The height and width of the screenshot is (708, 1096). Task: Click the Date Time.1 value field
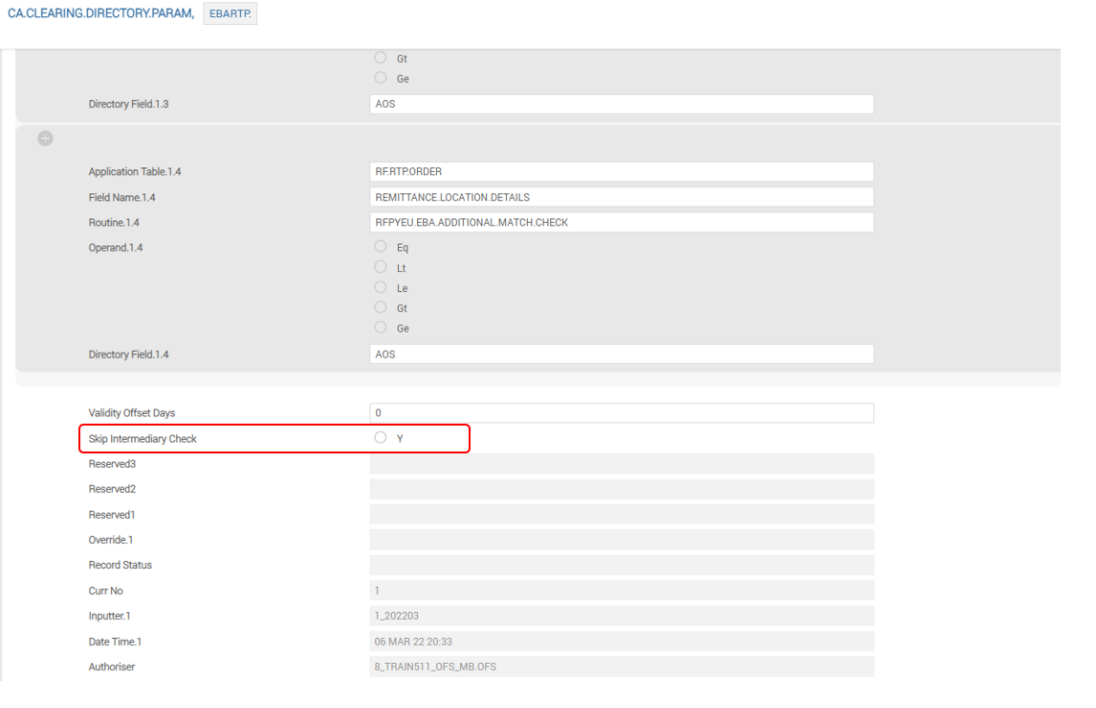coord(621,641)
